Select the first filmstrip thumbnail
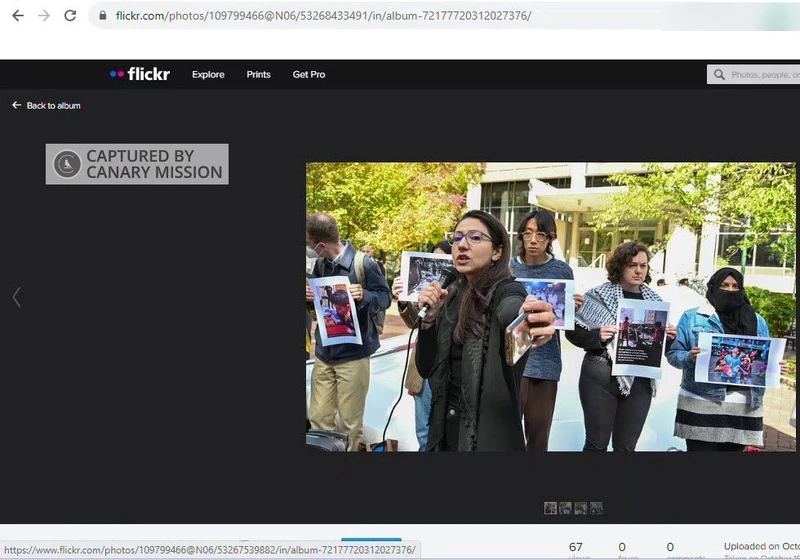 pyautogui.click(x=550, y=508)
